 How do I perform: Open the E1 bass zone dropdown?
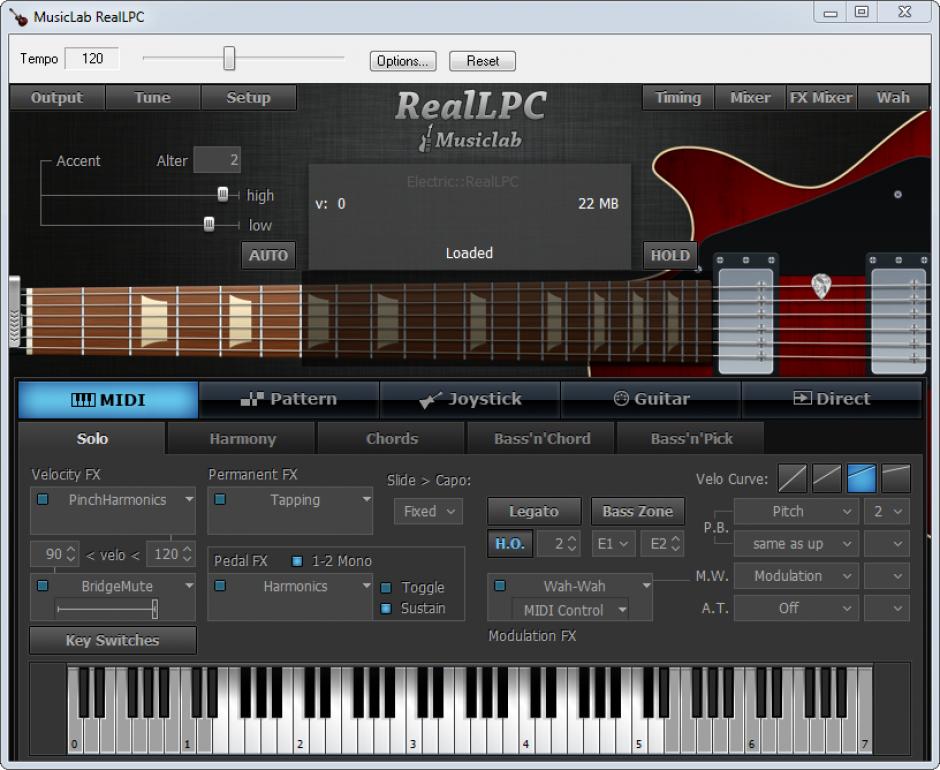point(613,544)
